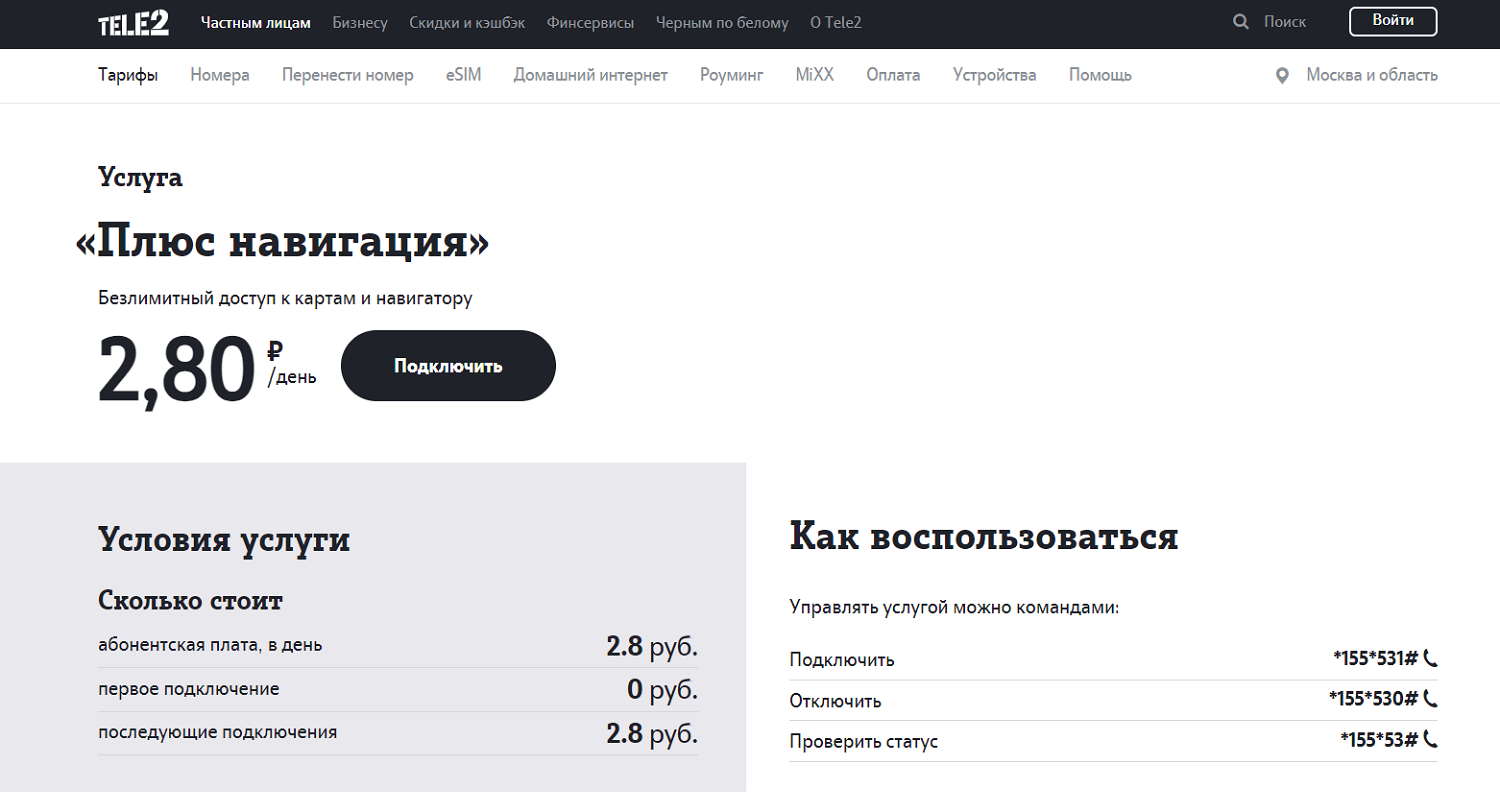Open the MiXX tab
Viewport: 1500px width, 812px height.
tap(815, 75)
